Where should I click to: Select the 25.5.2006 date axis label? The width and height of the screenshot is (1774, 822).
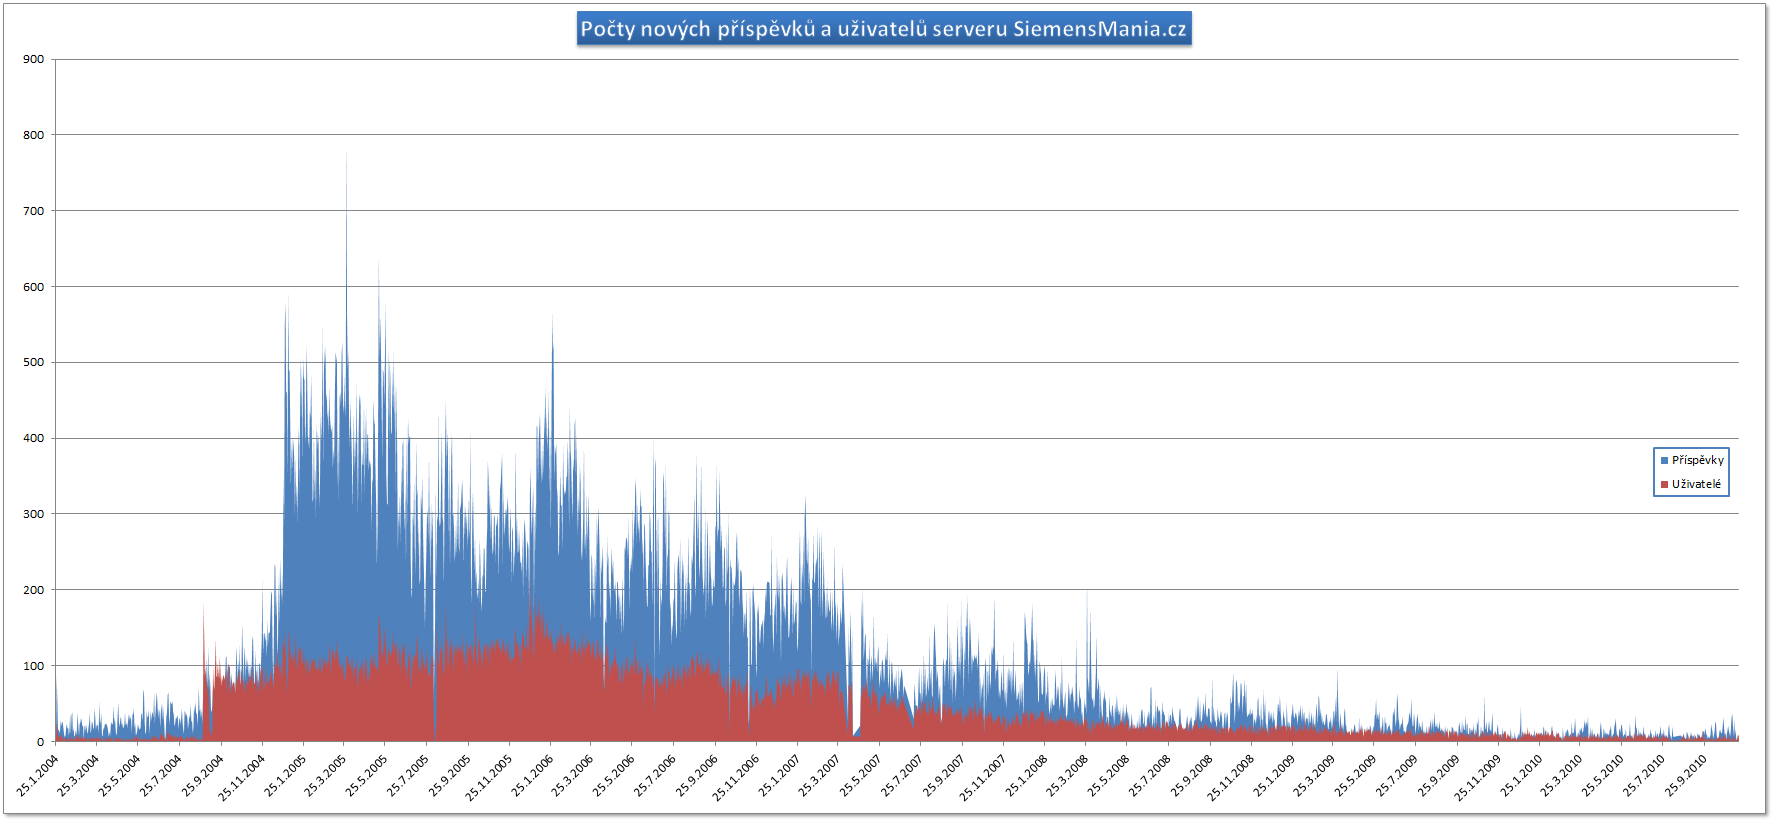pos(613,776)
